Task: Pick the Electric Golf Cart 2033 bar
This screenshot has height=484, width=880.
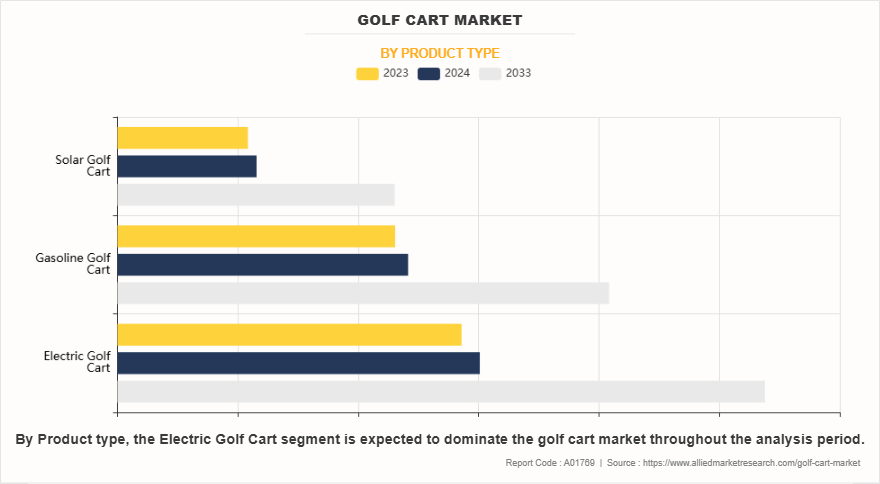Action: pyautogui.click(x=441, y=391)
